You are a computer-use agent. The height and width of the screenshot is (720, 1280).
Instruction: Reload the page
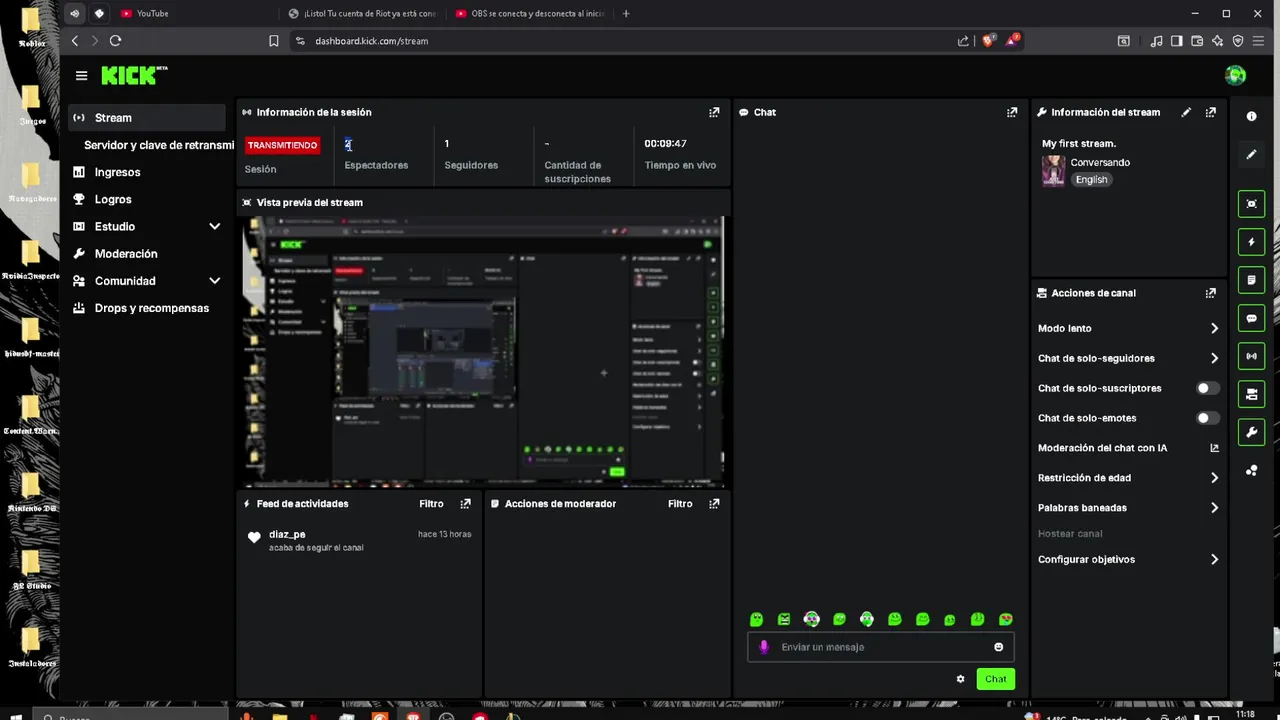pyautogui.click(x=115, y=41)
